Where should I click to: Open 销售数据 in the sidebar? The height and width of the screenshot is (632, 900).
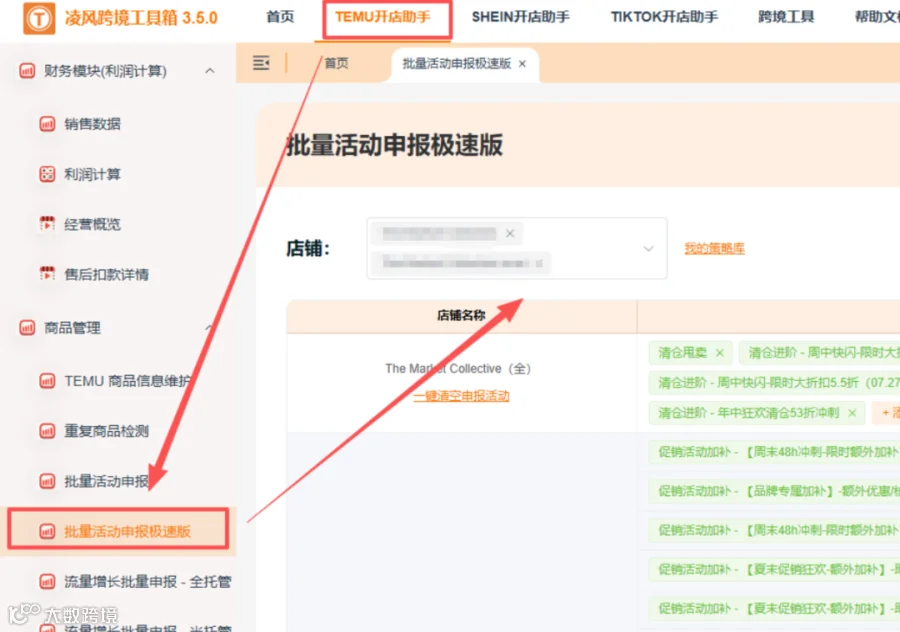click(92, 123)
